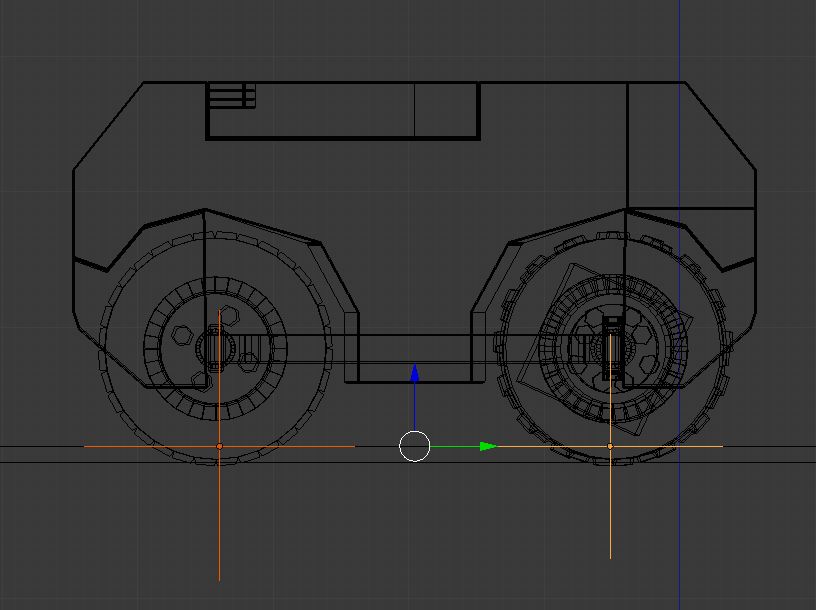Click the white 3D cursor circle
816x610 pixels.
click(x=413, y=446)
